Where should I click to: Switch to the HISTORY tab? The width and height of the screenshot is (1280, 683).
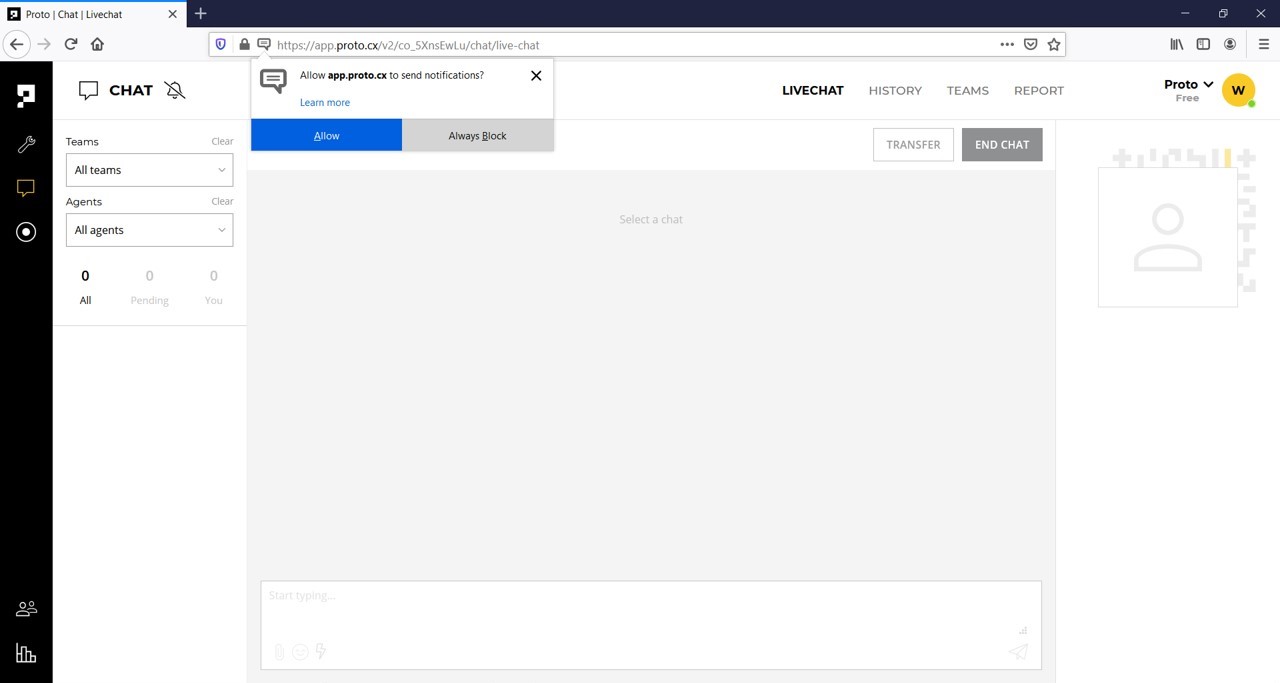(895, 90)
